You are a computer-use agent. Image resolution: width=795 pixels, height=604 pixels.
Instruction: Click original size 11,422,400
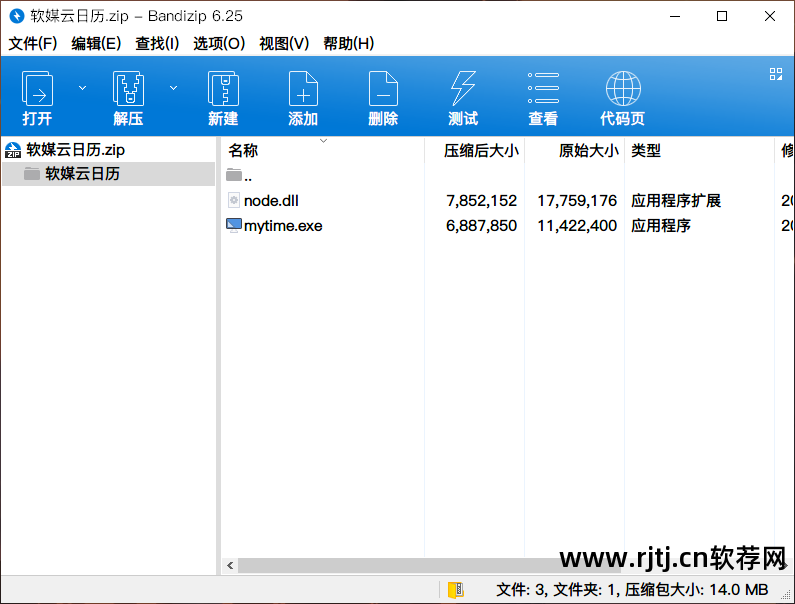point(577,226)
